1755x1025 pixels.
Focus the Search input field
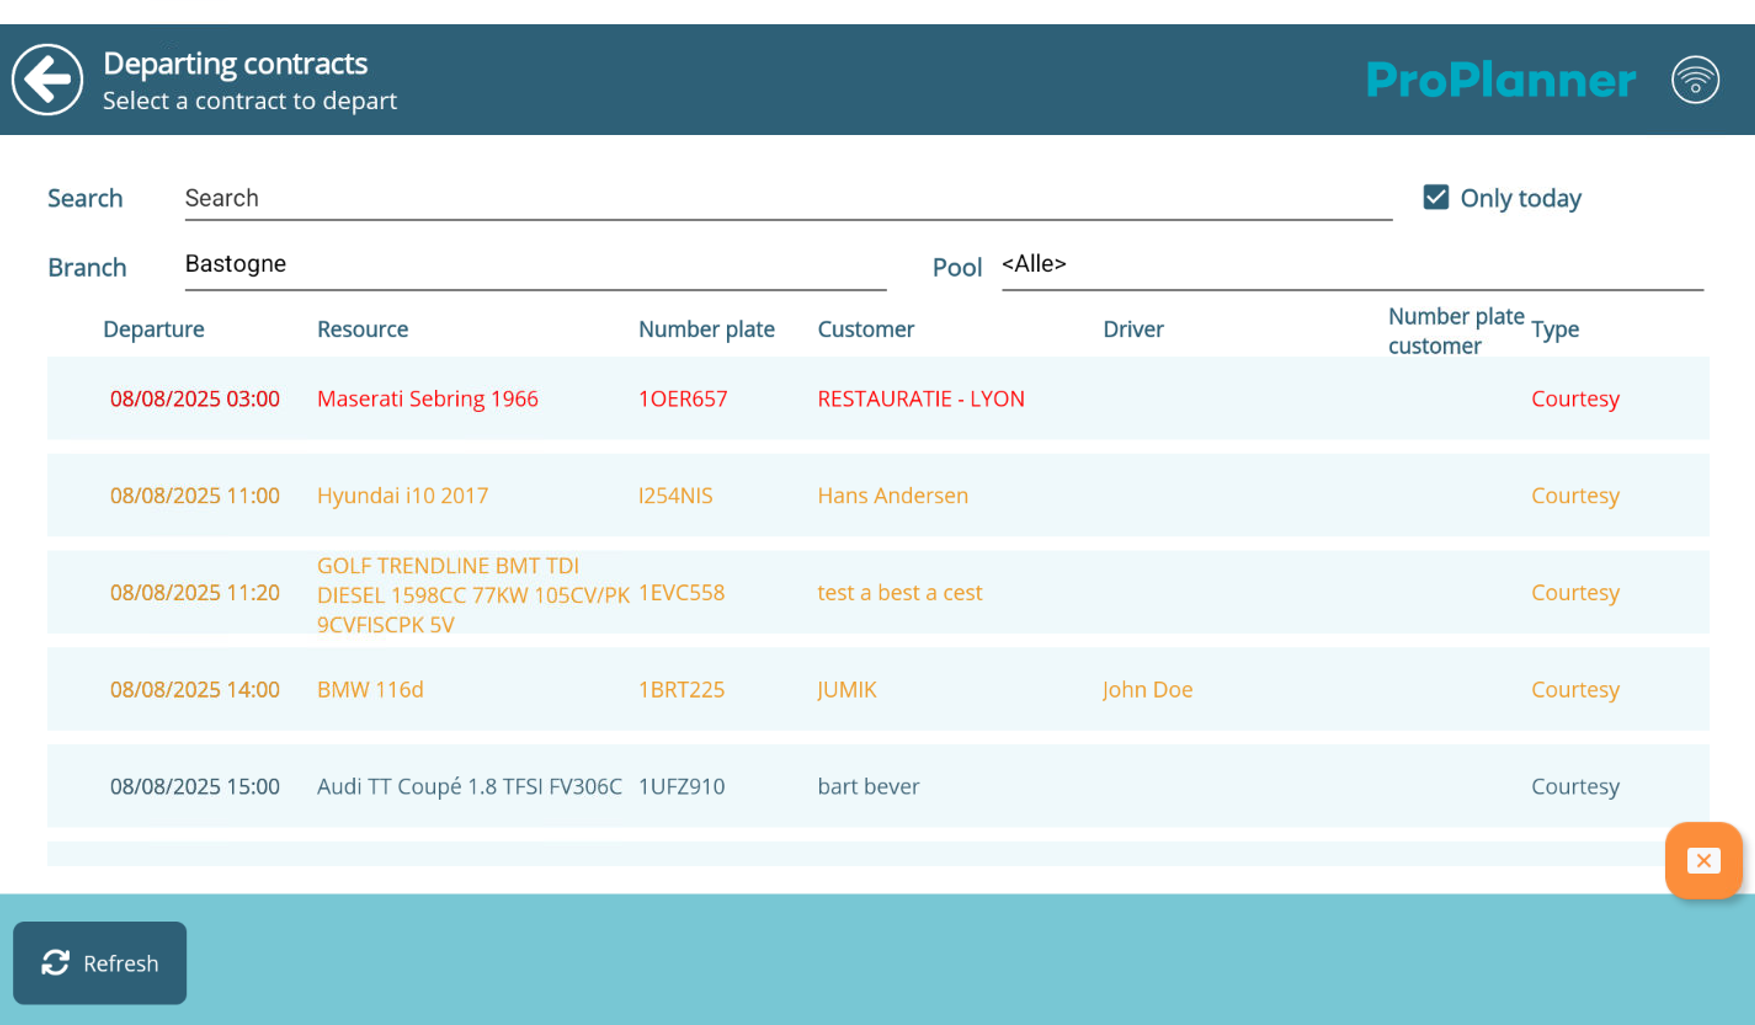[x=788, y=198]
